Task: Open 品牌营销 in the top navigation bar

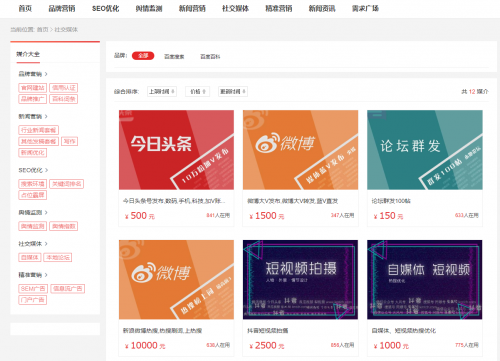Action: (x=62, y=8)
